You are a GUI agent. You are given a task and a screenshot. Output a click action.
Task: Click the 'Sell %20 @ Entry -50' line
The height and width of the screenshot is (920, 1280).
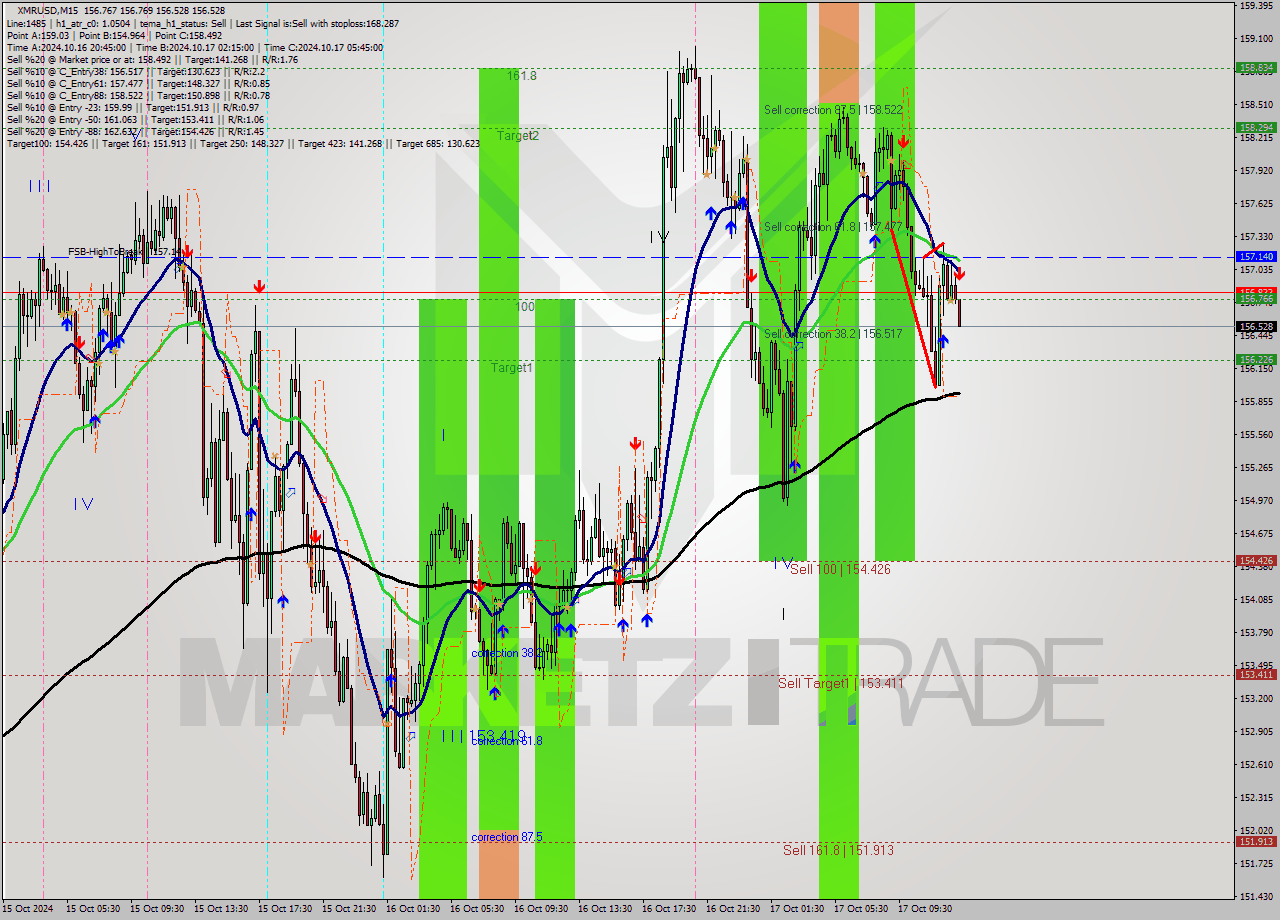[135, 119]
